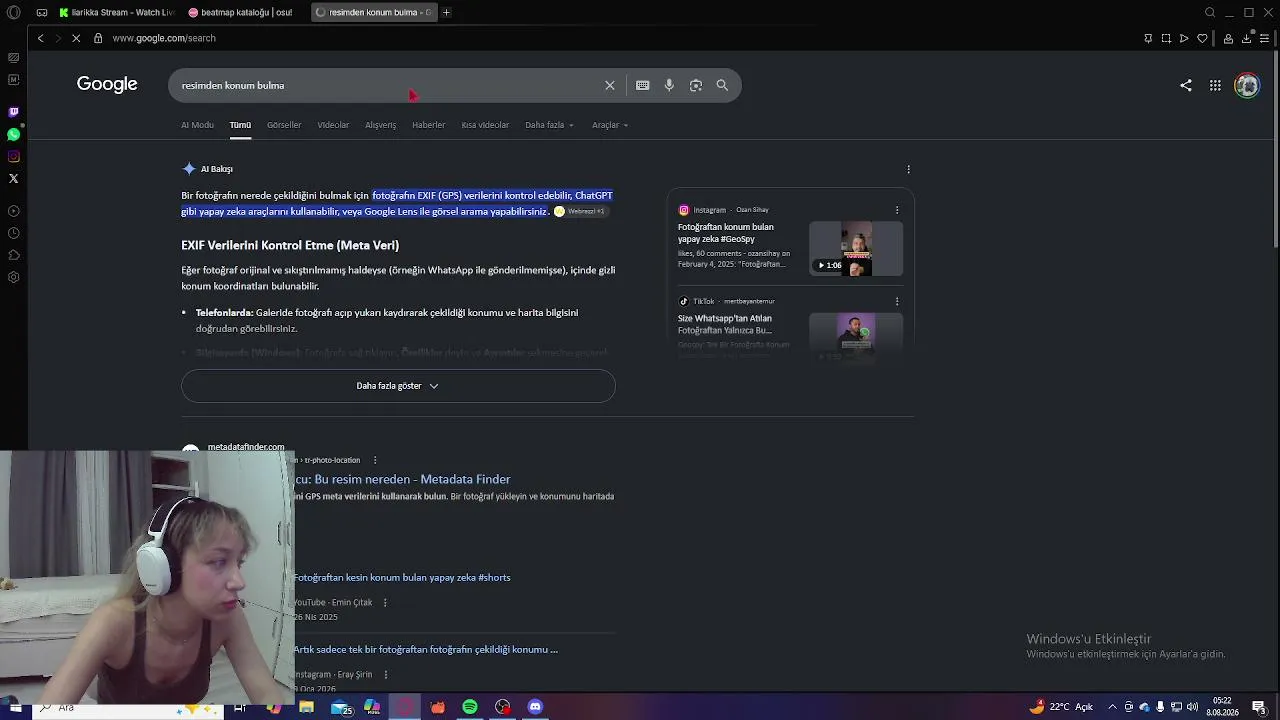Open the browser sidebar history clock icon
1280x720 pixels.
tap(13, 233)
